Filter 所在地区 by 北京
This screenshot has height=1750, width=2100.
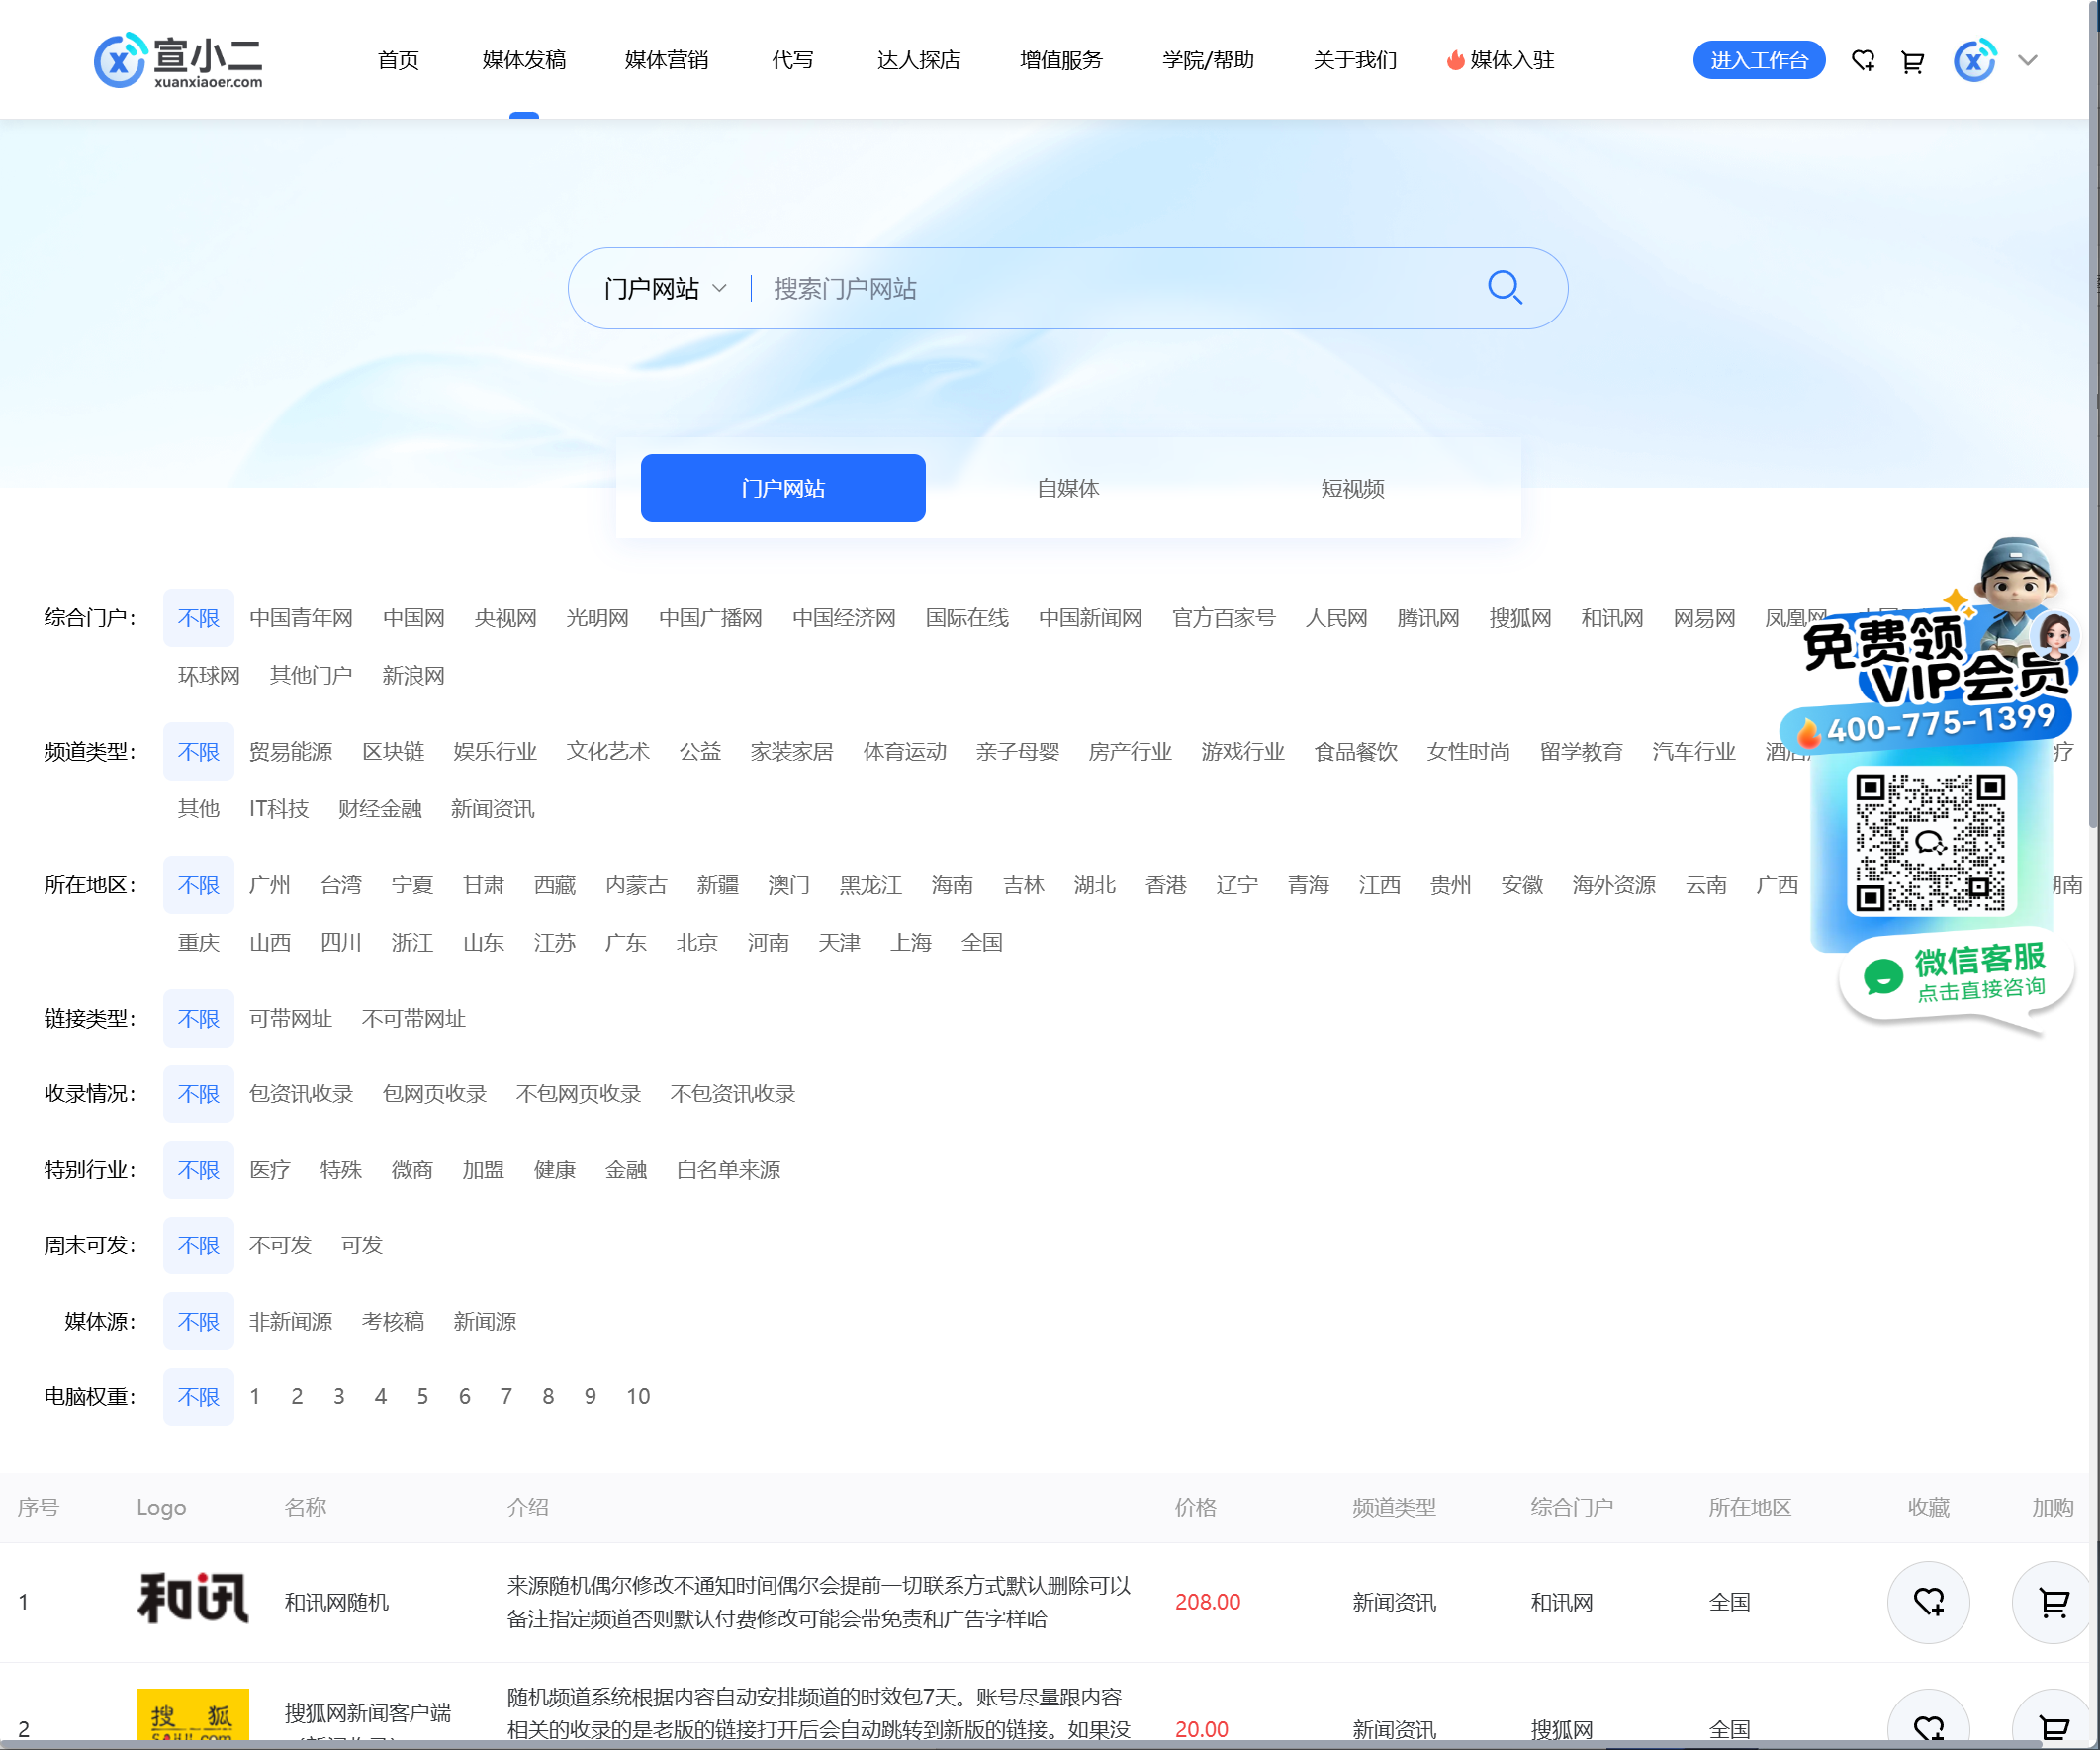coord(696,943)
